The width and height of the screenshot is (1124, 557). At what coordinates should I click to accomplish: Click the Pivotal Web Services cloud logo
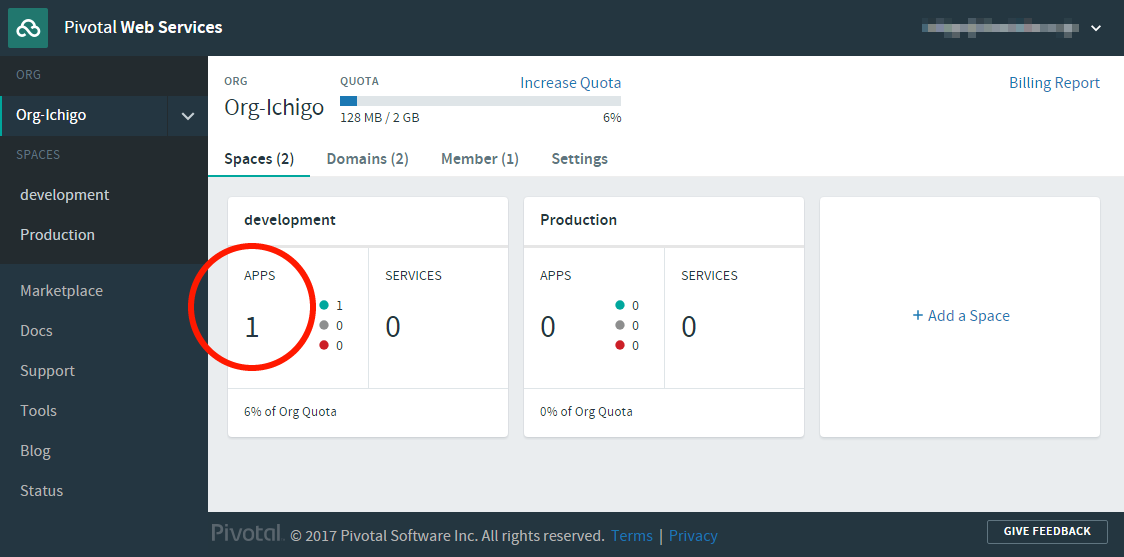click(x=28, y=28)
